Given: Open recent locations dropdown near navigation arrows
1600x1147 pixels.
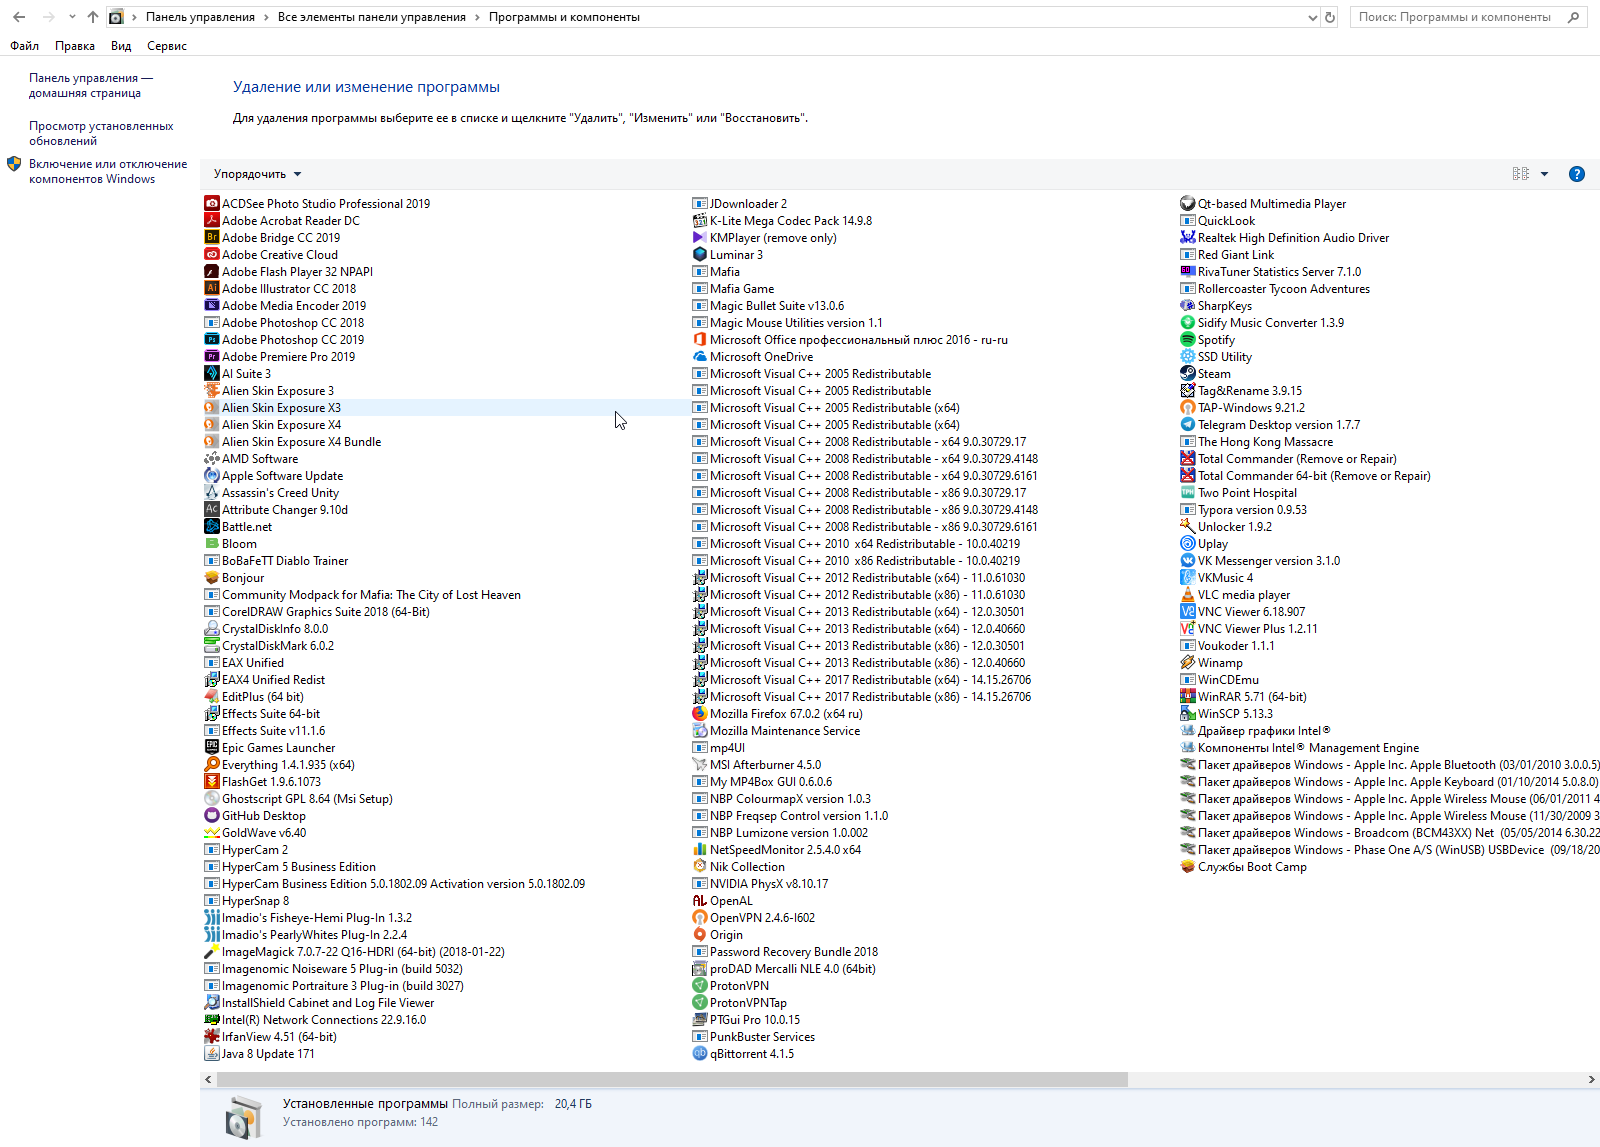Looking at the screenshot, I should tap(72, 17).
